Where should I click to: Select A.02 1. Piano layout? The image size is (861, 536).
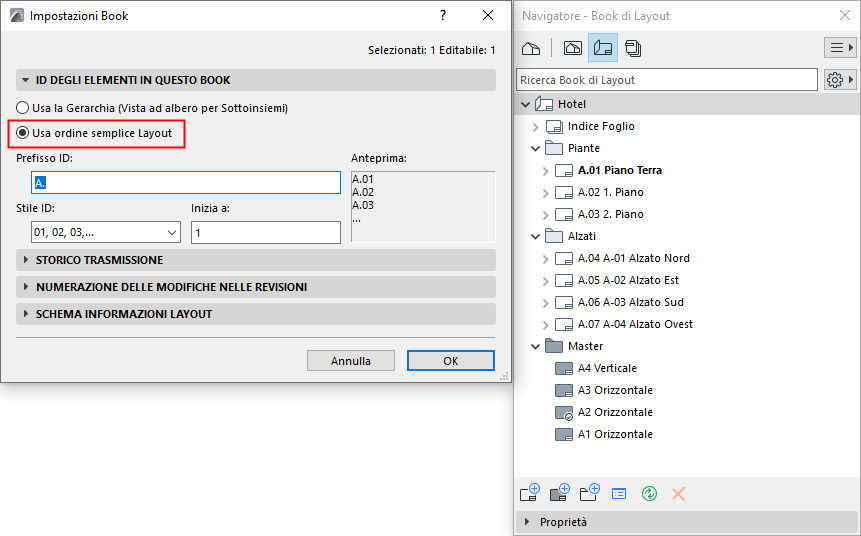(x=610, y=192)
